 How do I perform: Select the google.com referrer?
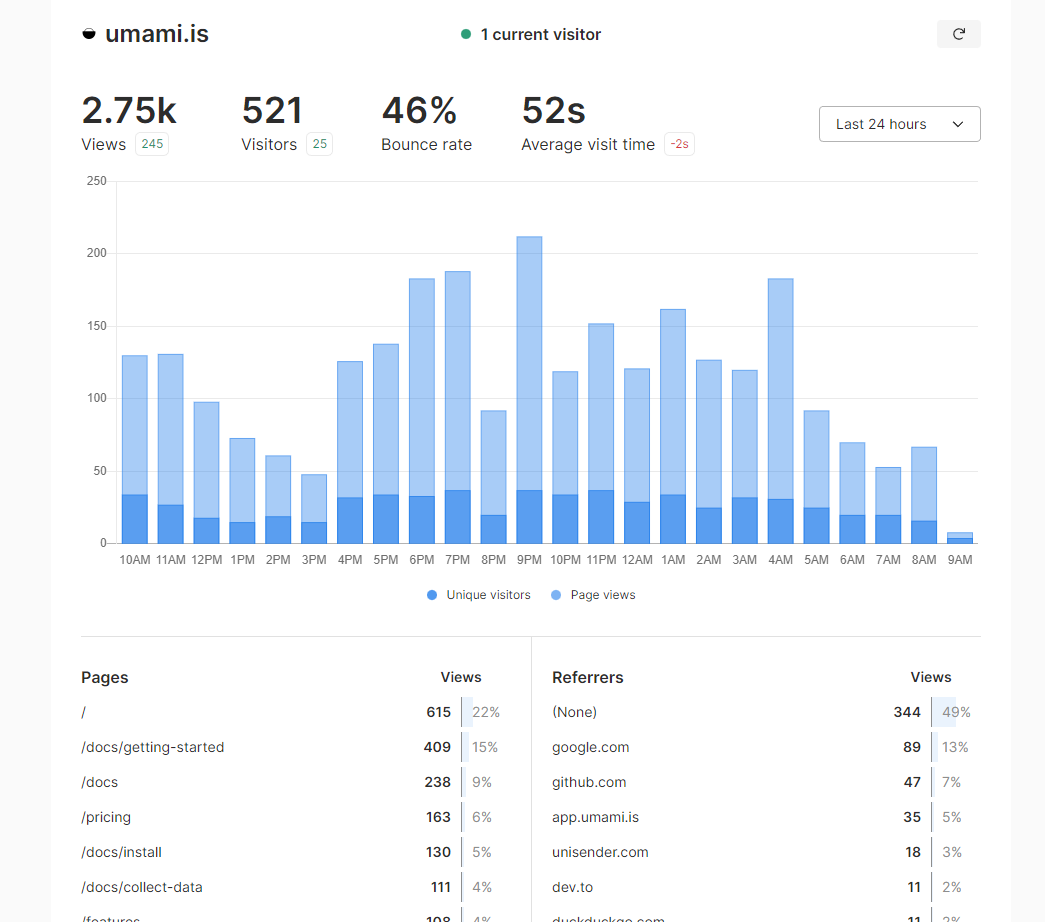[590, 747]
